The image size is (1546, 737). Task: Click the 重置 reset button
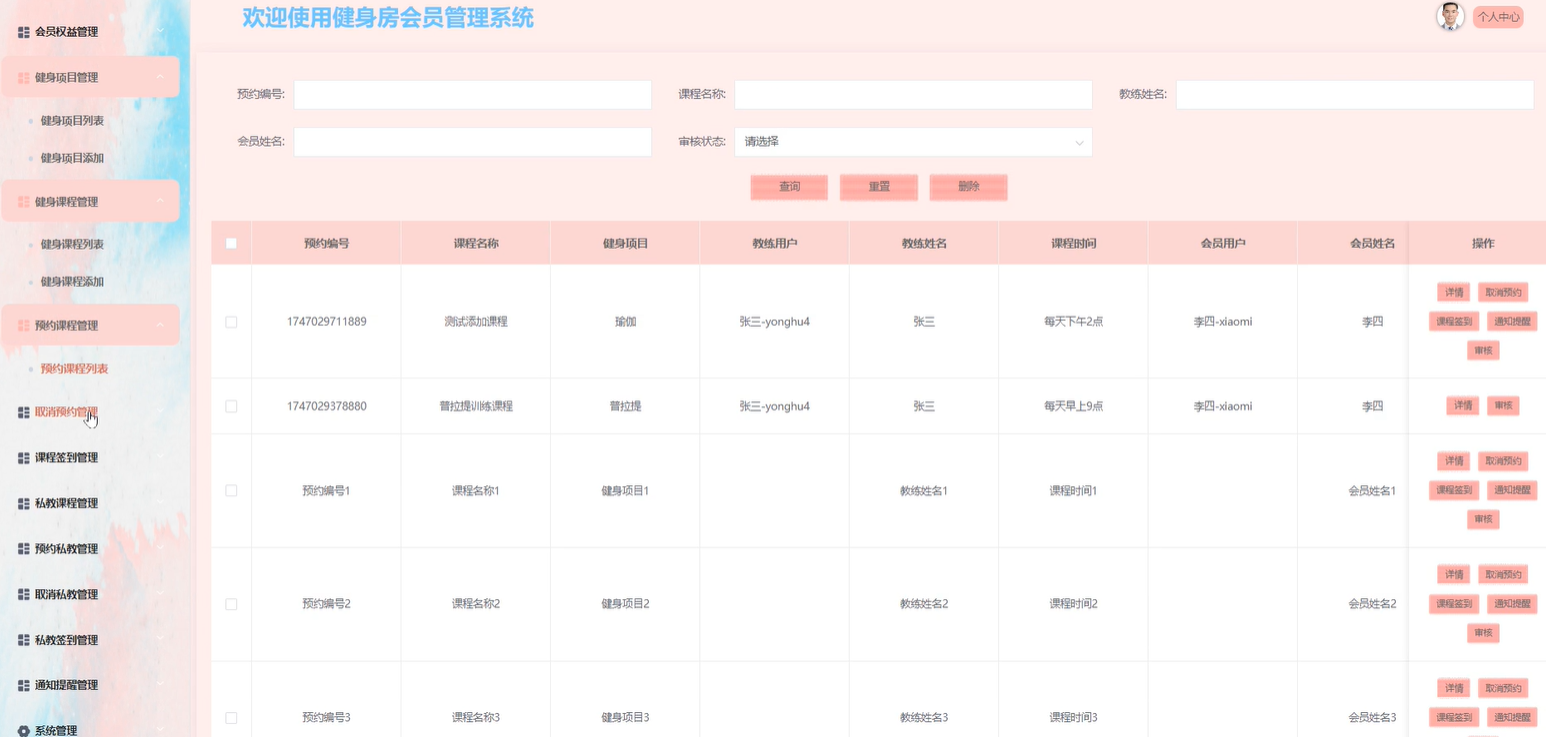[x=879, y=187]
